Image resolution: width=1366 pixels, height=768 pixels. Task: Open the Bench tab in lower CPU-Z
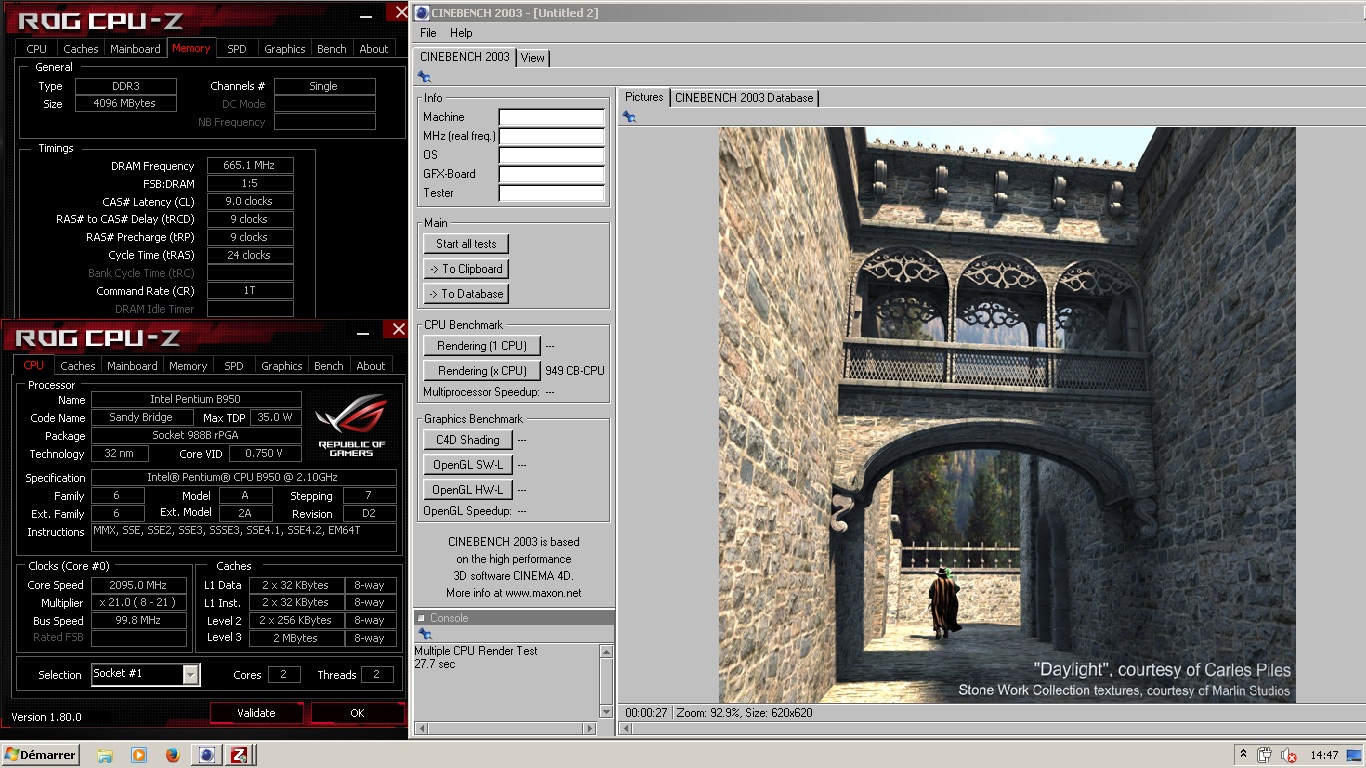click(329, 366)
